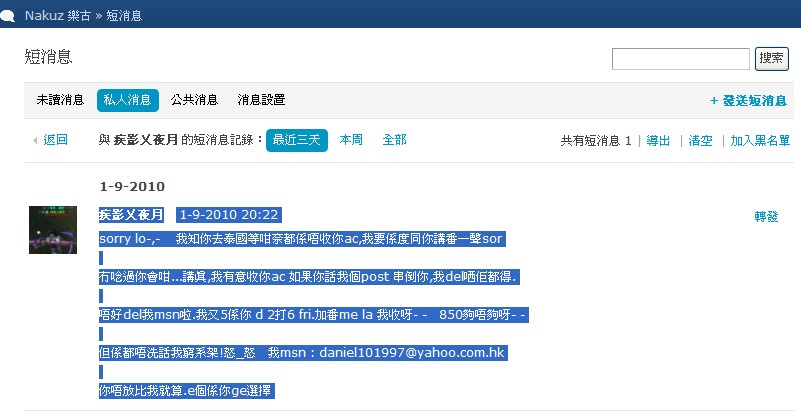This screenshot has width=801, height=412.
Task: Forward the message with 轉發
Action: [766, 216]
